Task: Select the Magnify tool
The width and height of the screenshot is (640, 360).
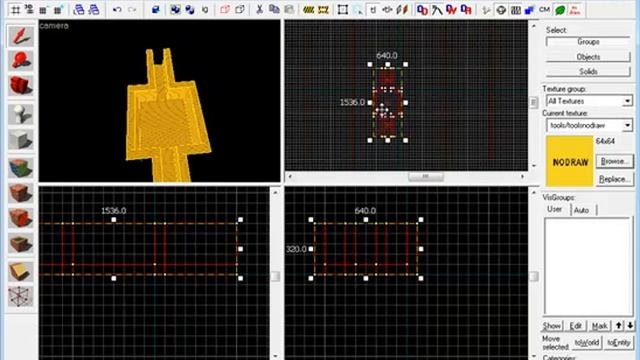Action: tap(20, 60)
